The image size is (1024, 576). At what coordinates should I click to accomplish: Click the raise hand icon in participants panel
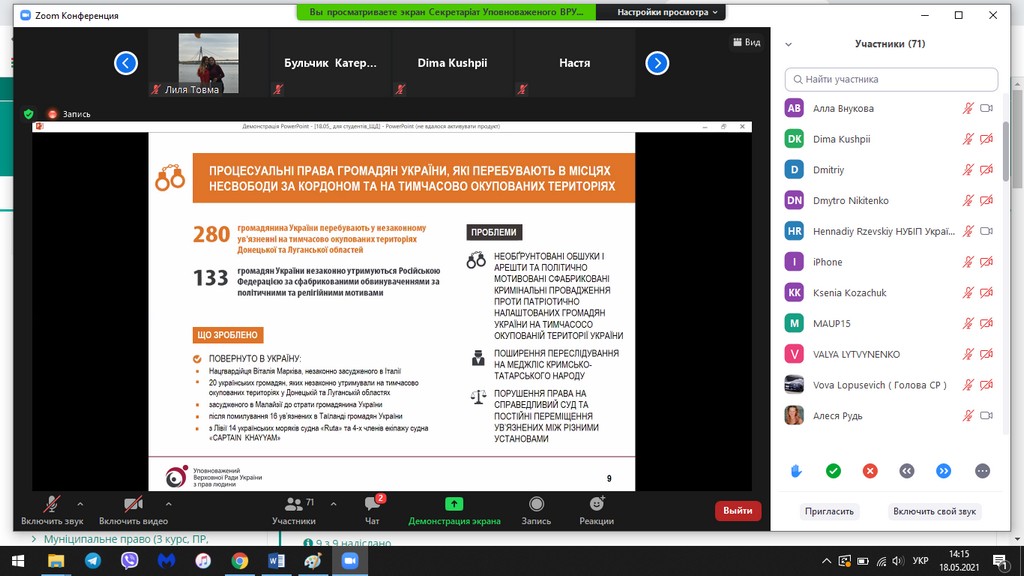pyautogui.click(x=796, y=471)
